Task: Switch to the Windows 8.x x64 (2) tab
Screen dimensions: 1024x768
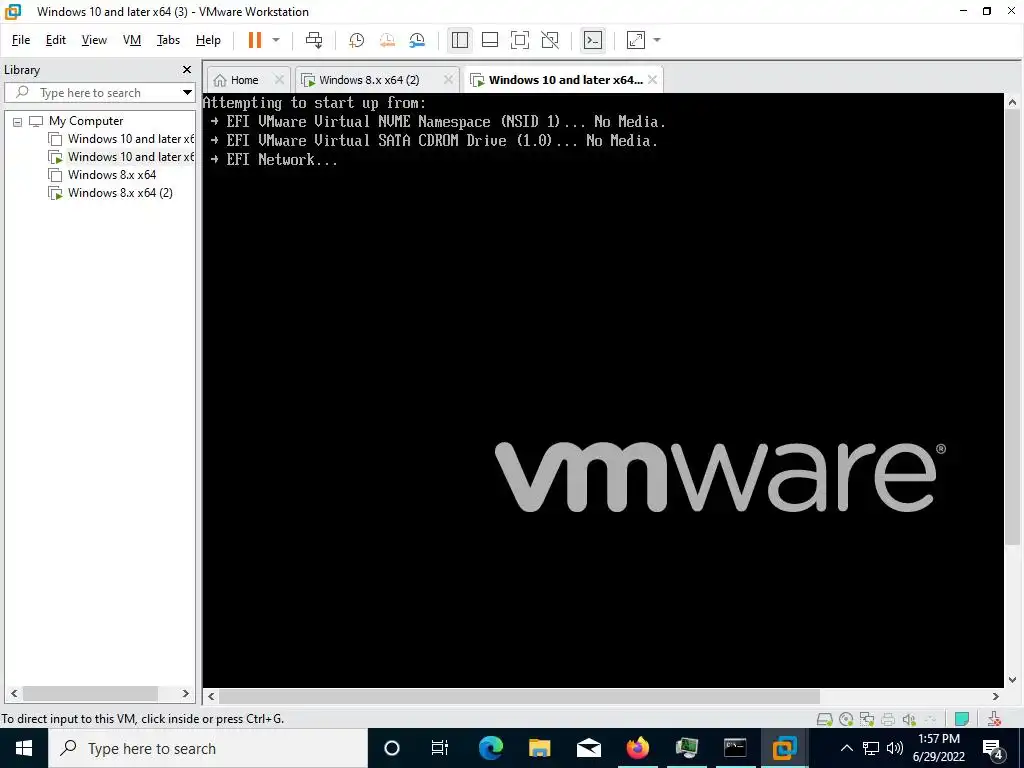Action: pos(369,80)
